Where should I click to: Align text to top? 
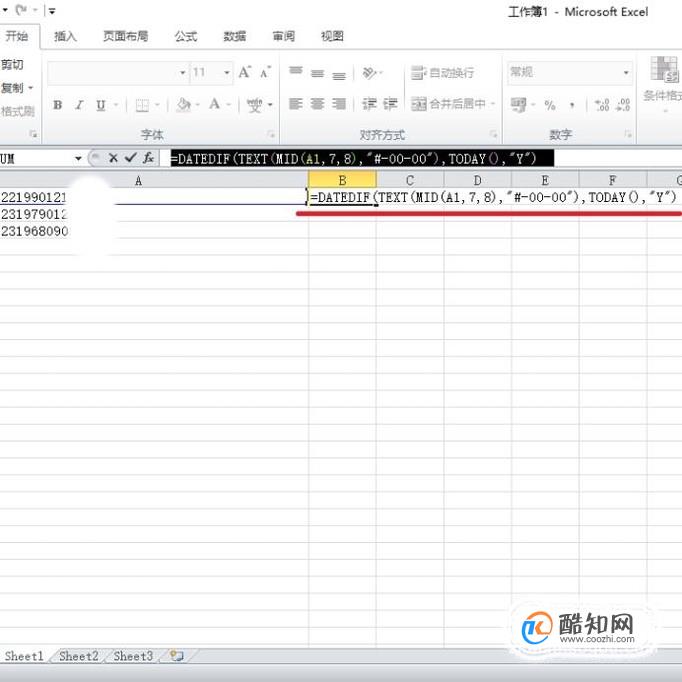pos(296,71)
